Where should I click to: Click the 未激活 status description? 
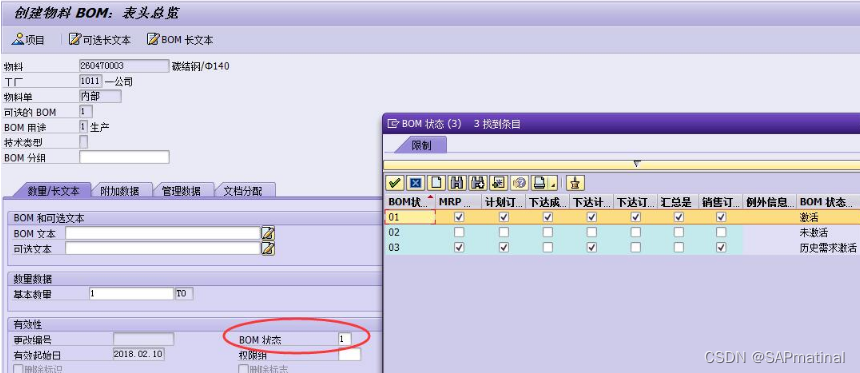tap(814, 233)
